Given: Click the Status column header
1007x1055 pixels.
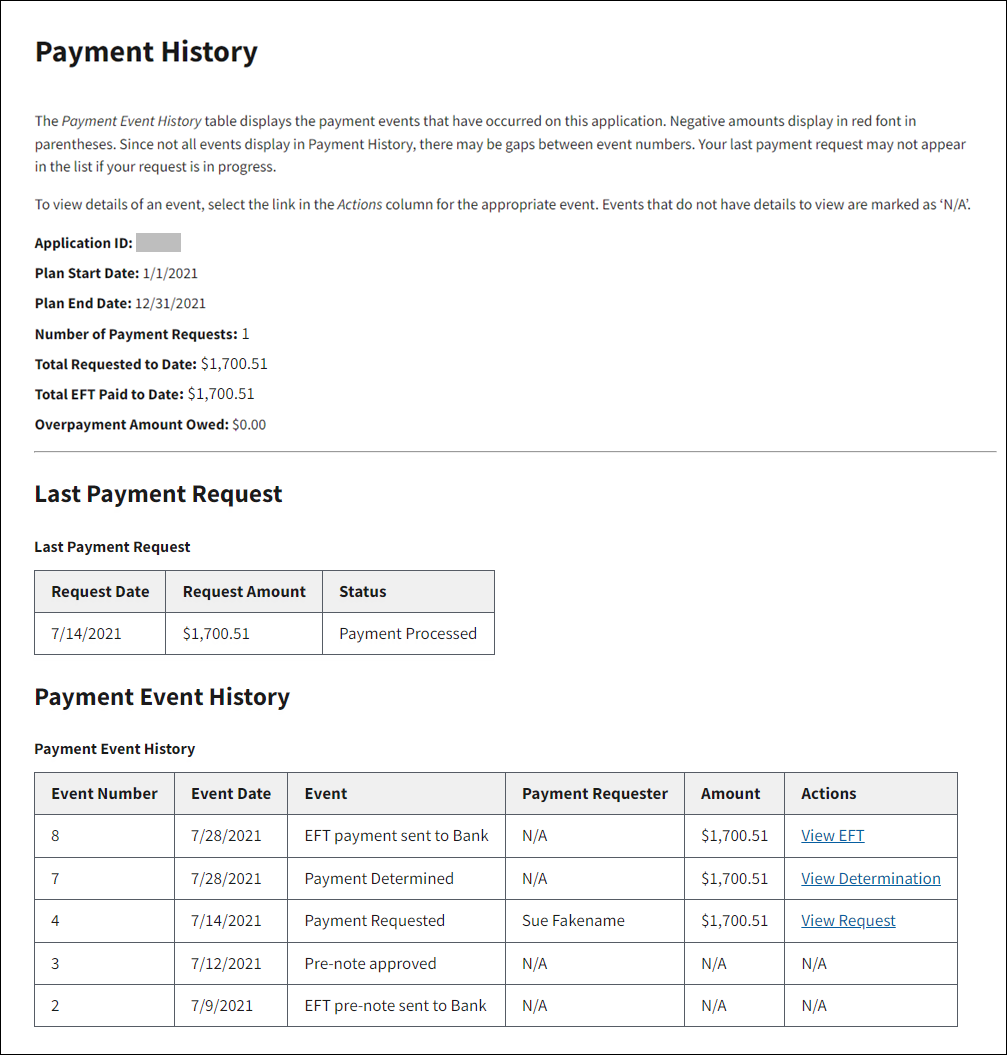Looking at the screenshot, I should coord(362,592).
